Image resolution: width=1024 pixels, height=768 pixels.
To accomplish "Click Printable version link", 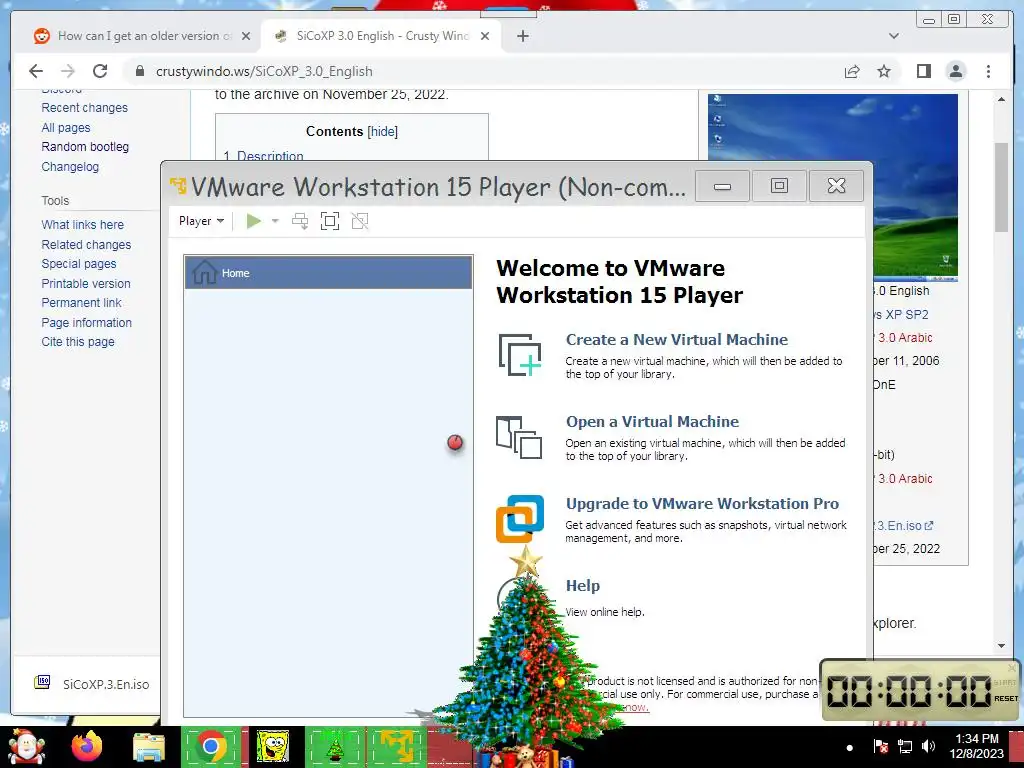I will coord(86,283).
